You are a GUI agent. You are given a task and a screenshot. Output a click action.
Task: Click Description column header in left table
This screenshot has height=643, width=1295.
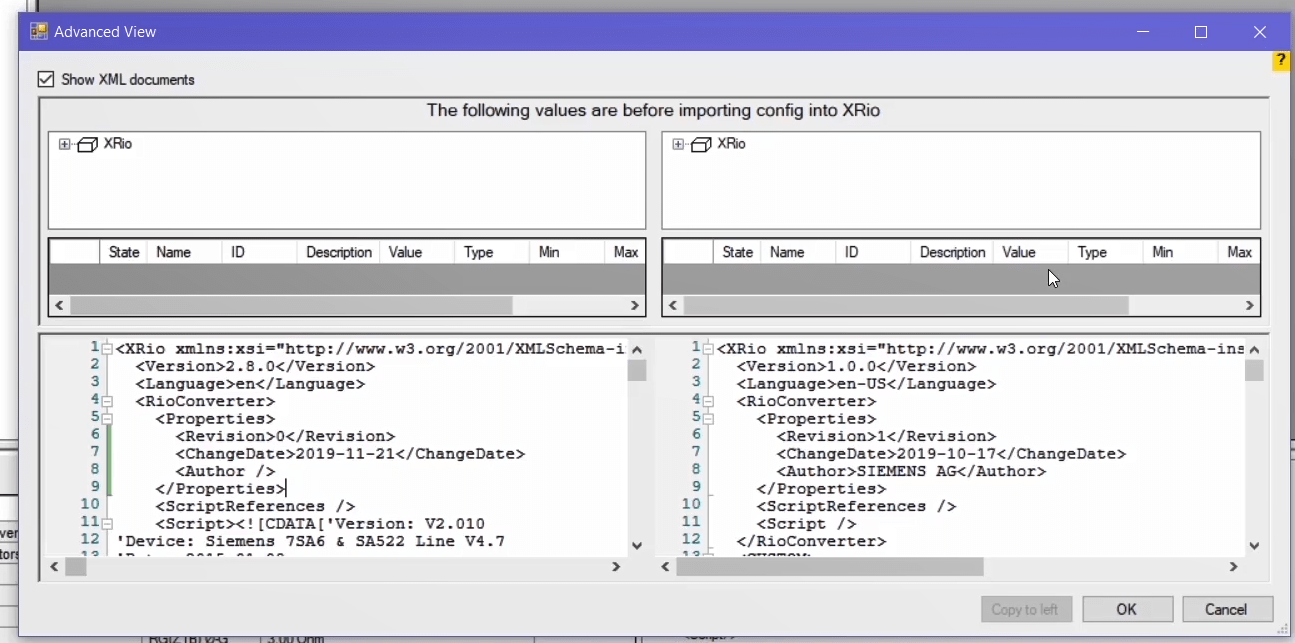[339, 252]
